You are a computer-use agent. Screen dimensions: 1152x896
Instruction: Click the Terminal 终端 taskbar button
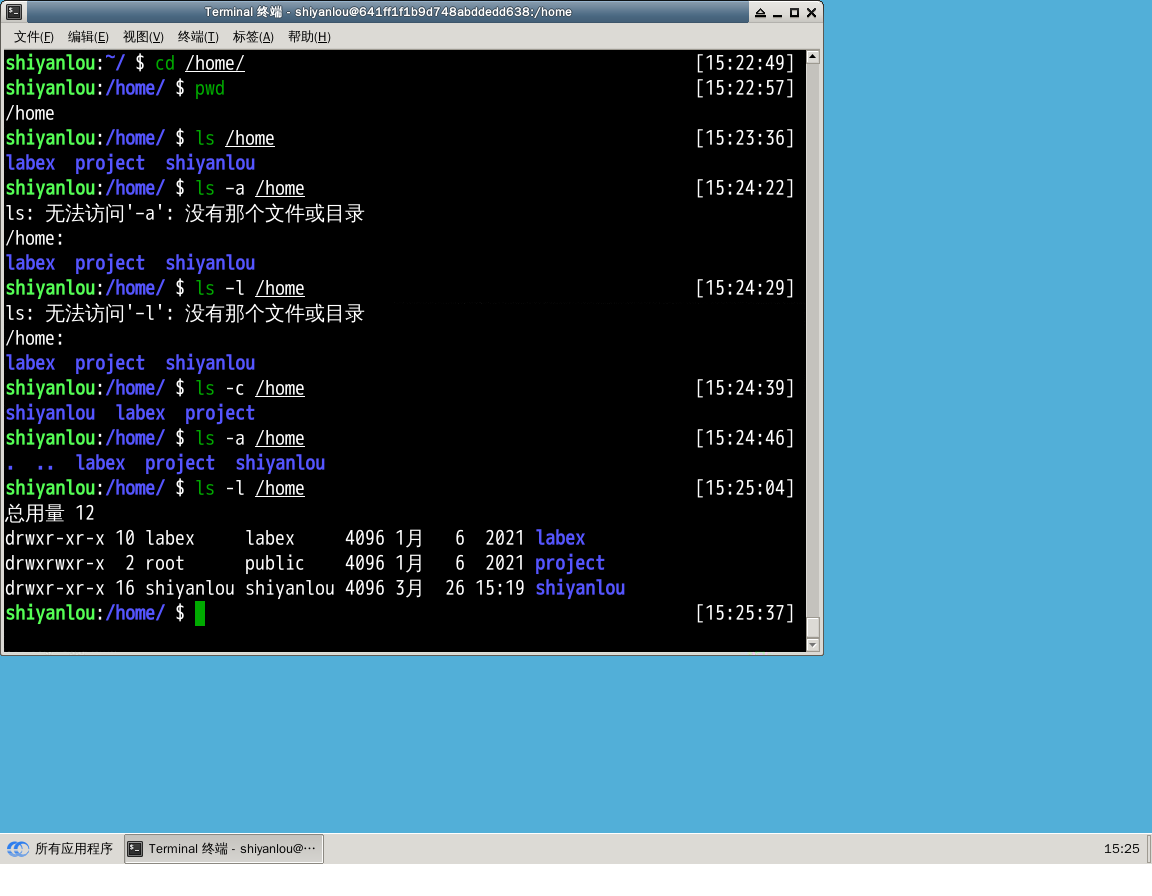(x=224, y=849)
